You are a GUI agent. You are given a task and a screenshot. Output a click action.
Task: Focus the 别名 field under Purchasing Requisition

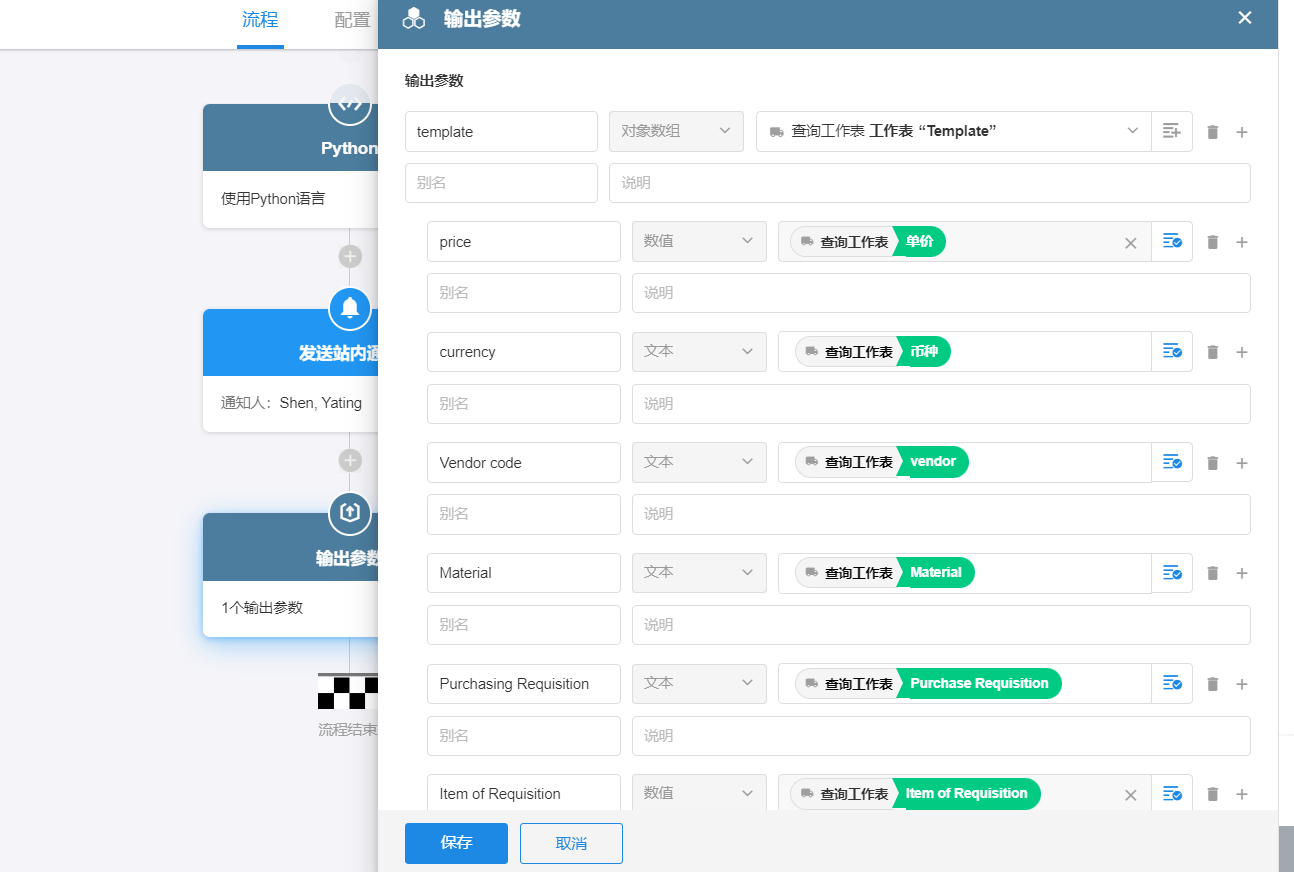click(x=524, y=736)
